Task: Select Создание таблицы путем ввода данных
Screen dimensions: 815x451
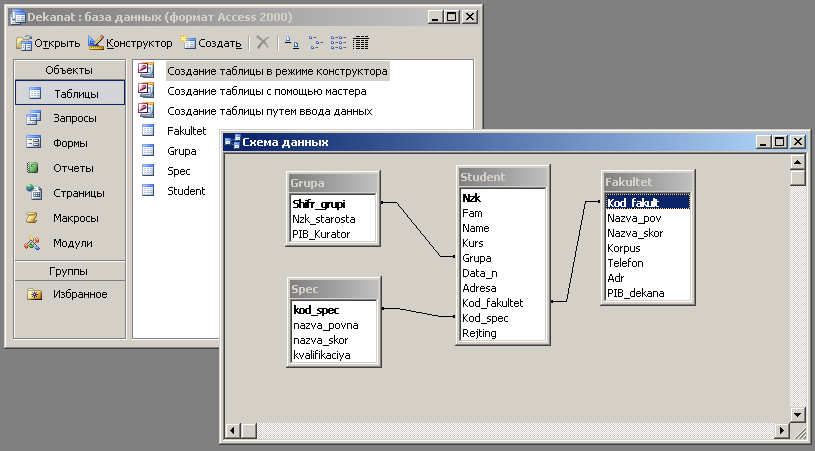Action: tap(270, 111)
